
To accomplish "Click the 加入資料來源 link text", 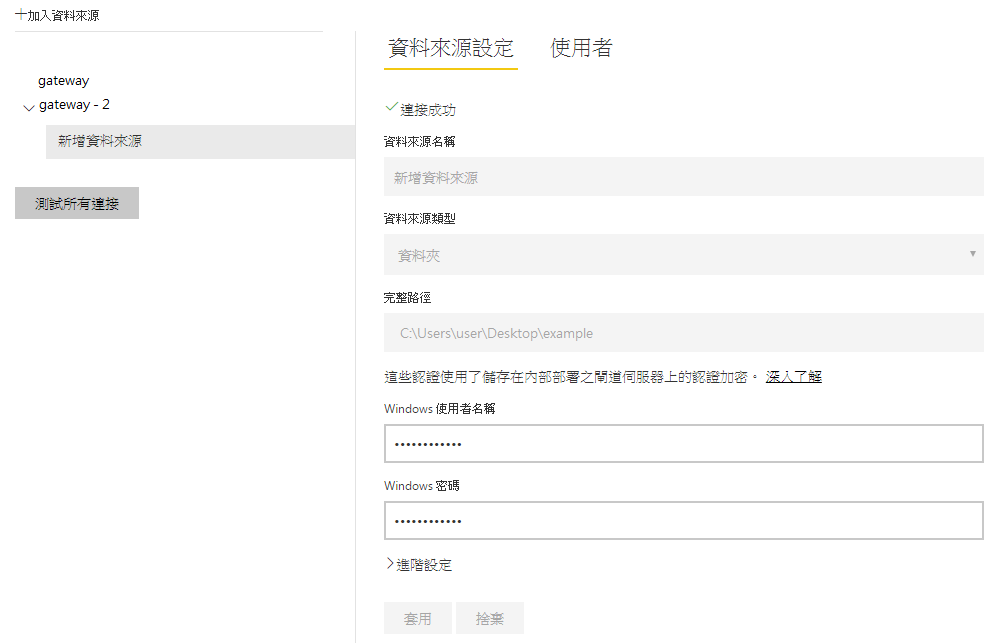I will (x=64, y=16).
